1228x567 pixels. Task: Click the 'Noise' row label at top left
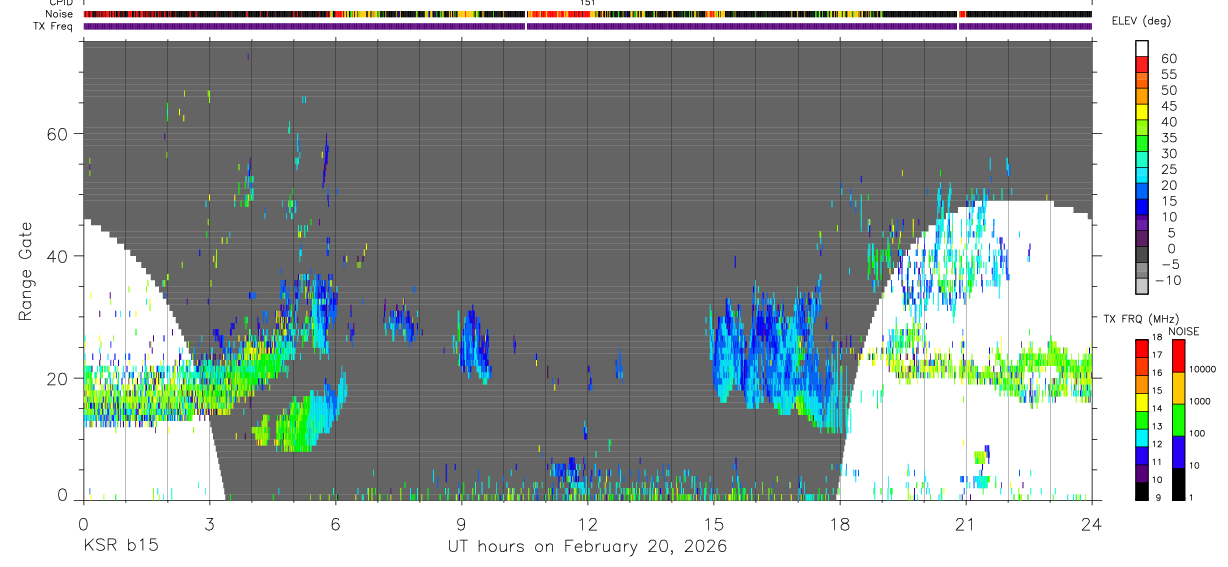point(60,14)
